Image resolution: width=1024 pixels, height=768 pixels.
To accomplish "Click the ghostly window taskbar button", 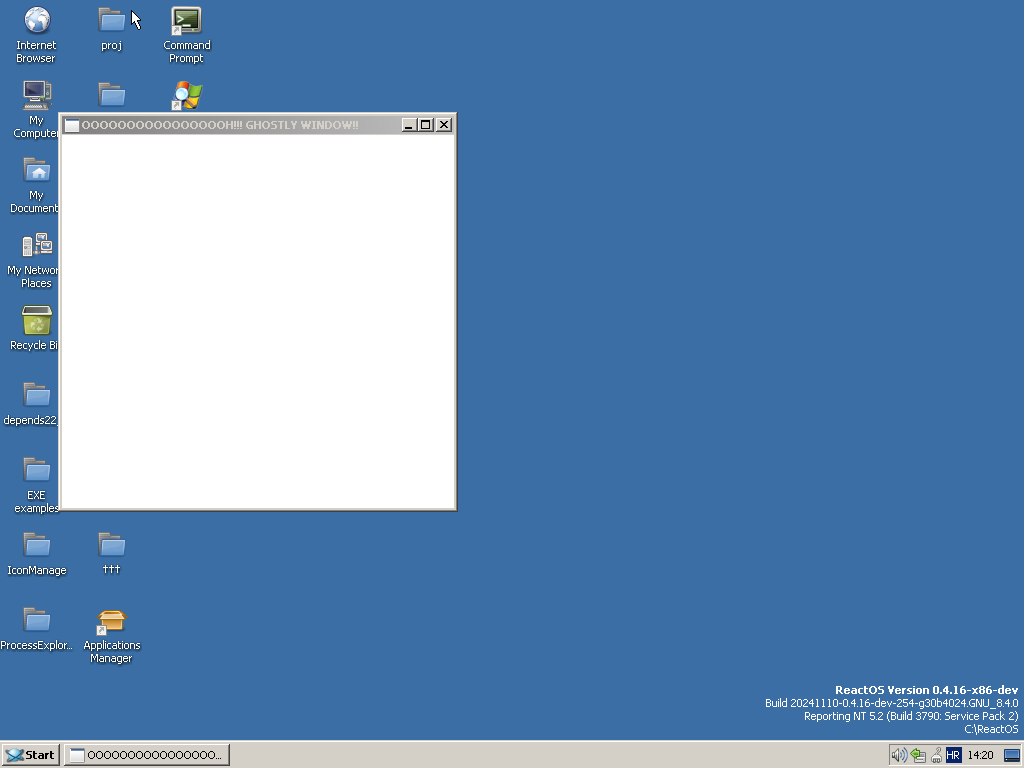I will [x=147, y=755].
